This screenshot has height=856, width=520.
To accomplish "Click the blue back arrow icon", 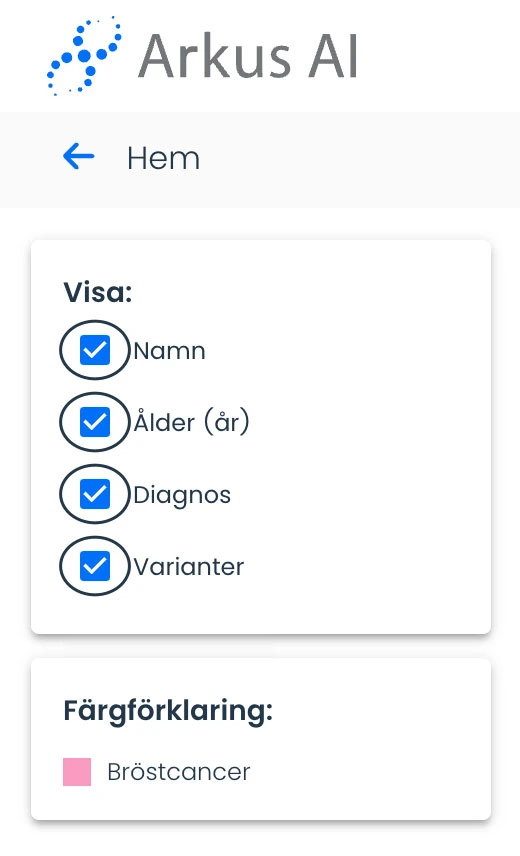I will [x=79, y=157].
